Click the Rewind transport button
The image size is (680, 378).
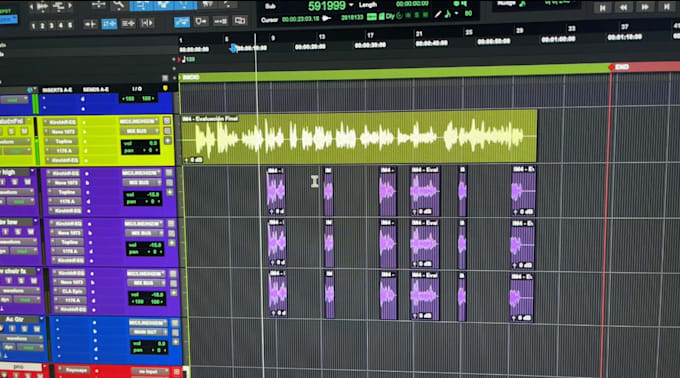point(624,7)
